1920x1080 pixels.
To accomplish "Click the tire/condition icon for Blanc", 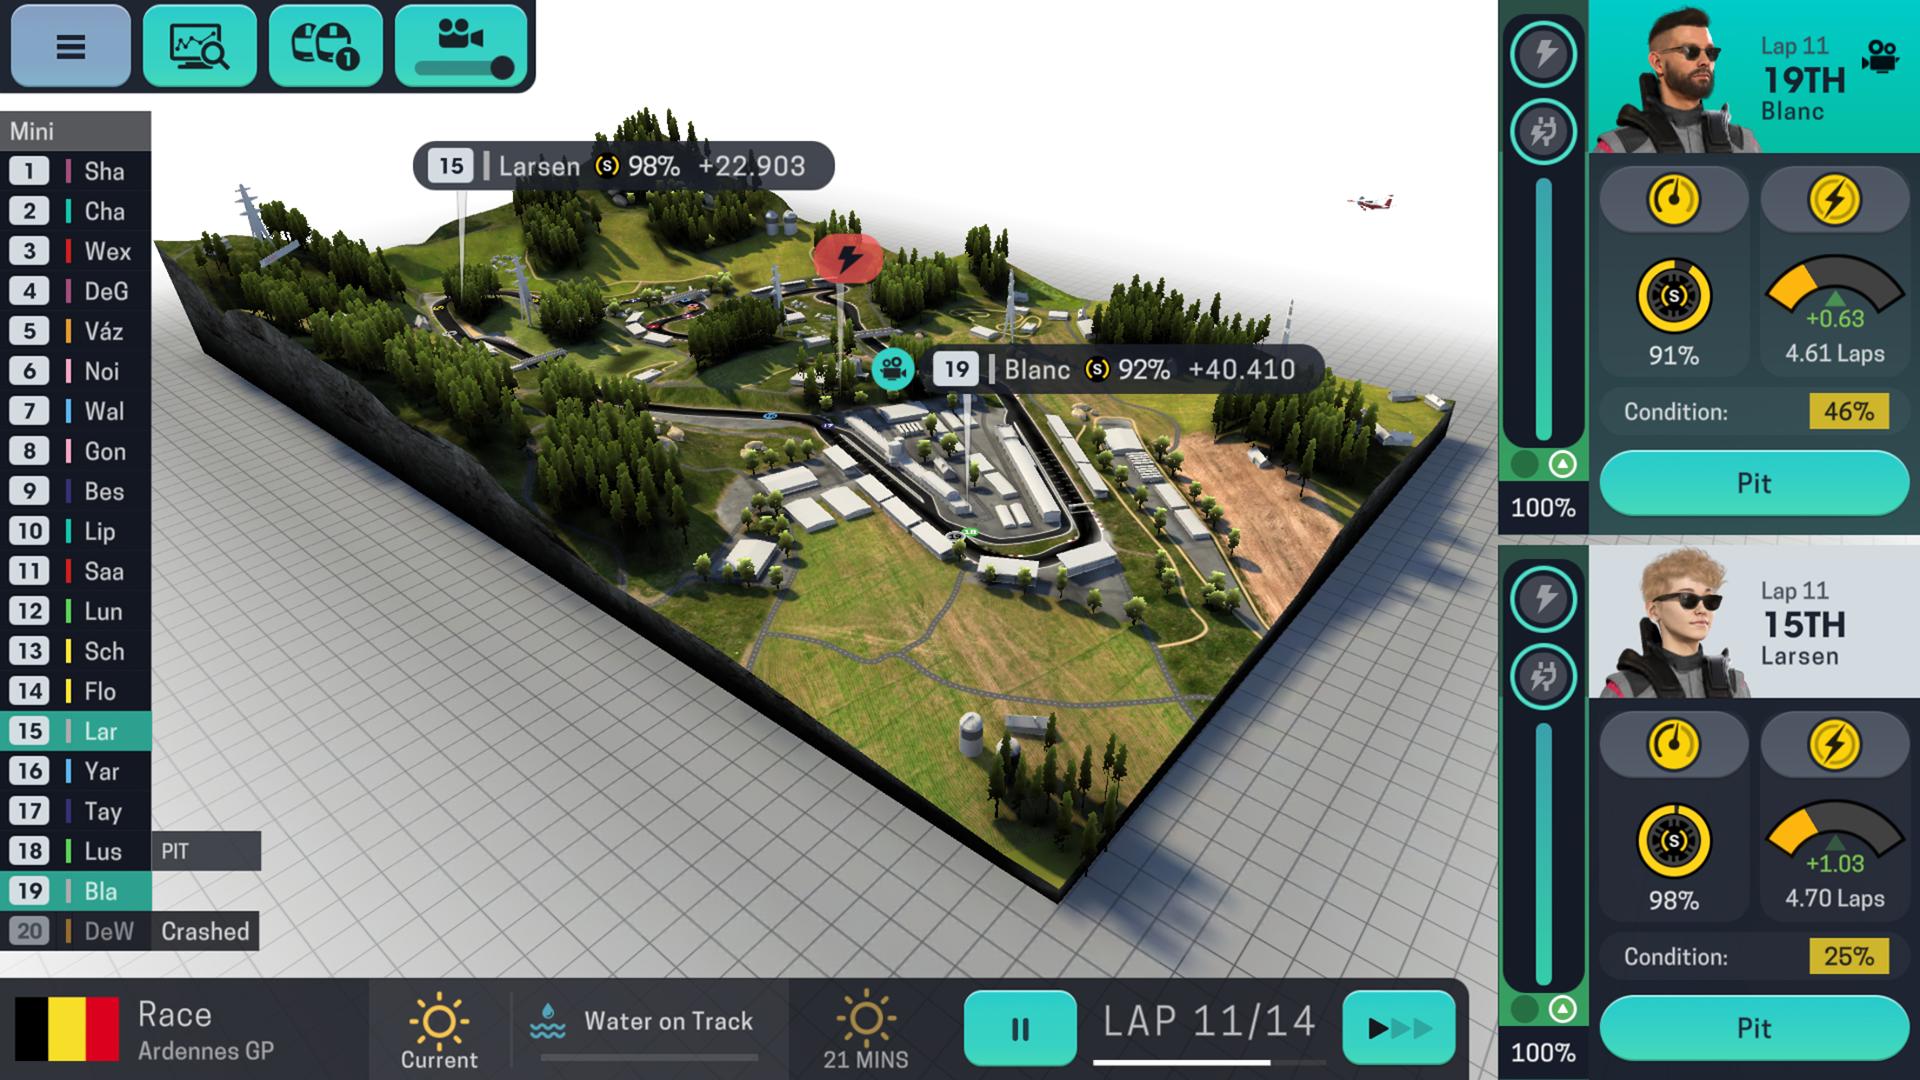I will [x=1673, y=295].
